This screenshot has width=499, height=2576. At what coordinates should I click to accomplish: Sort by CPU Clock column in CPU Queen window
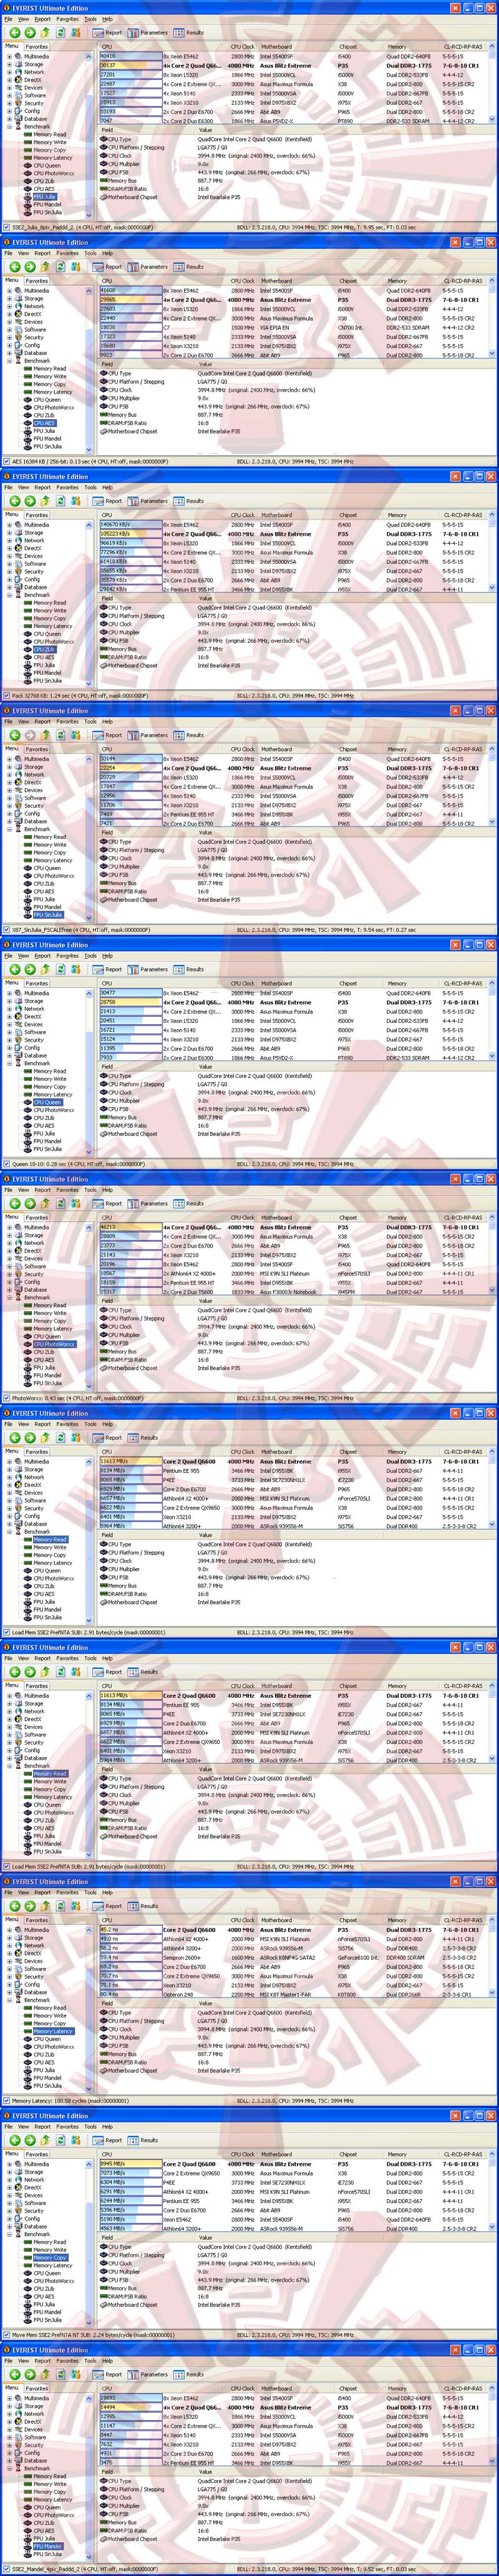[243, 983]
